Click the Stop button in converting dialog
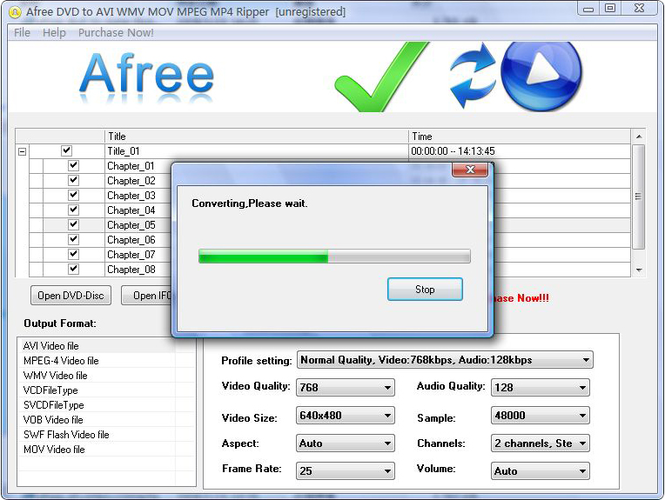Image resolution: width=665 pixels, height=500 pixels. [425, 289]
